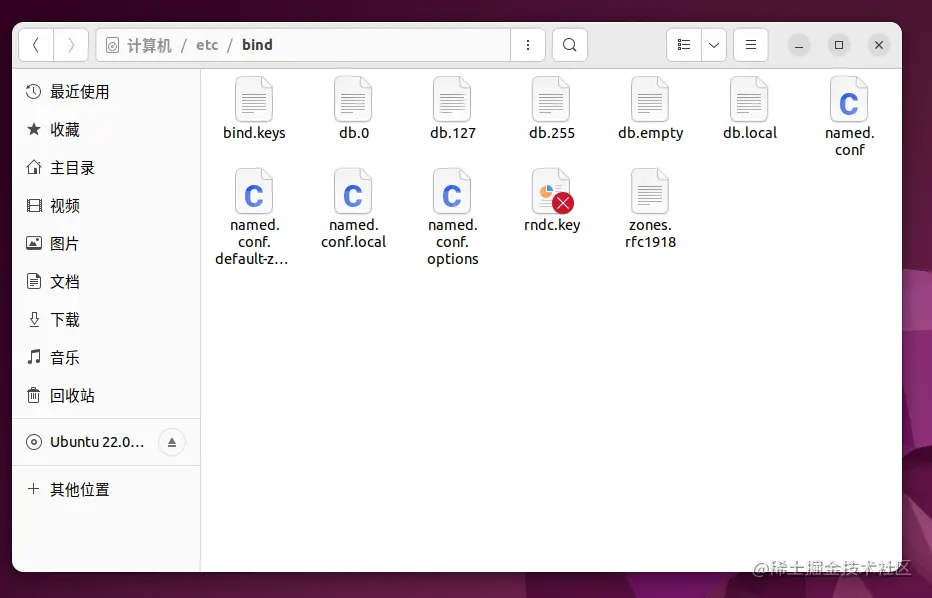This screenshot has width=932, height=598.
Task: Select the named.conf.local file icon
Action: tap(353, 191)
